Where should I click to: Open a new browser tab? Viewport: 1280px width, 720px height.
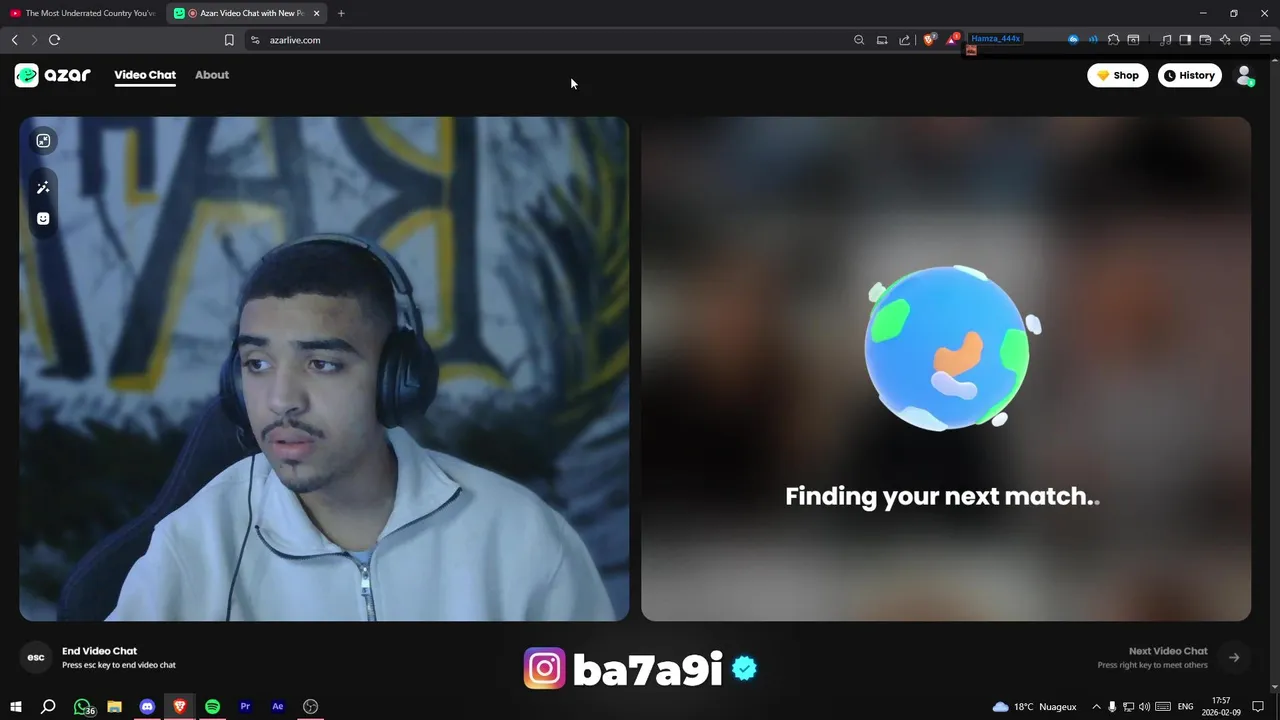click(x=341, y=13)
